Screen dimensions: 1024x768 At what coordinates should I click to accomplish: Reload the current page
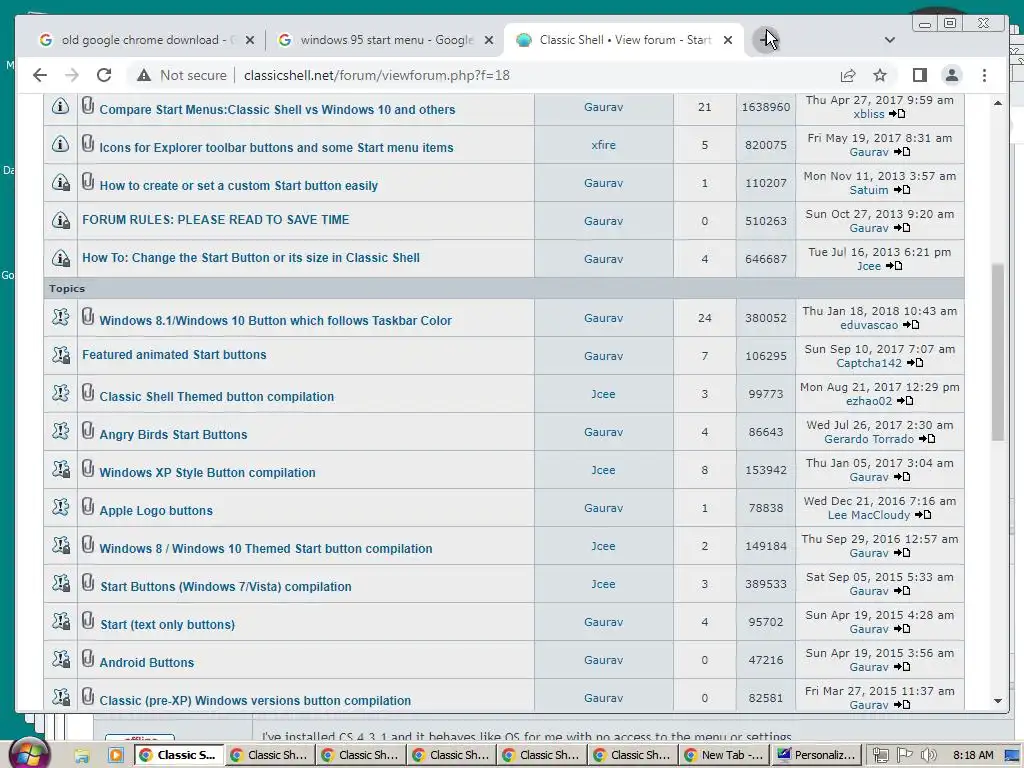(104, 75)
